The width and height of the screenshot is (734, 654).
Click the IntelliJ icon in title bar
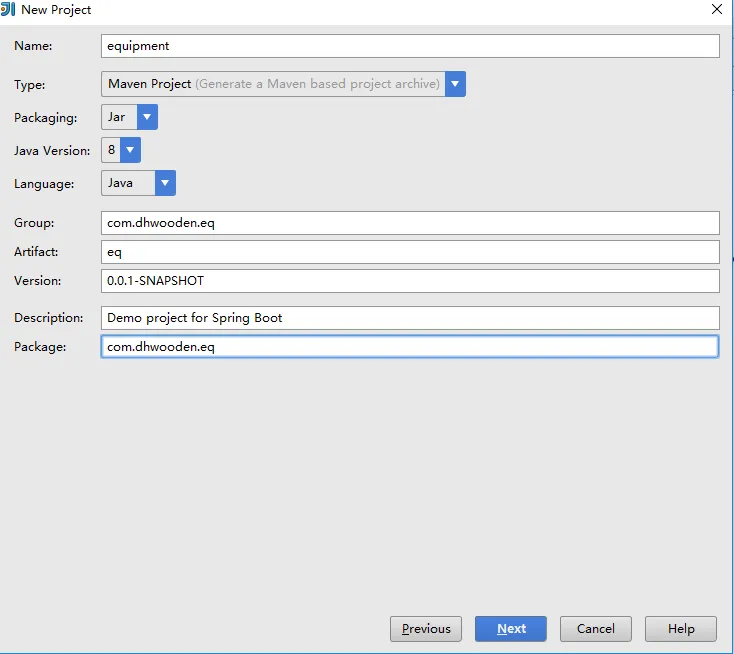pyautogui.click(x=8, y=9)
